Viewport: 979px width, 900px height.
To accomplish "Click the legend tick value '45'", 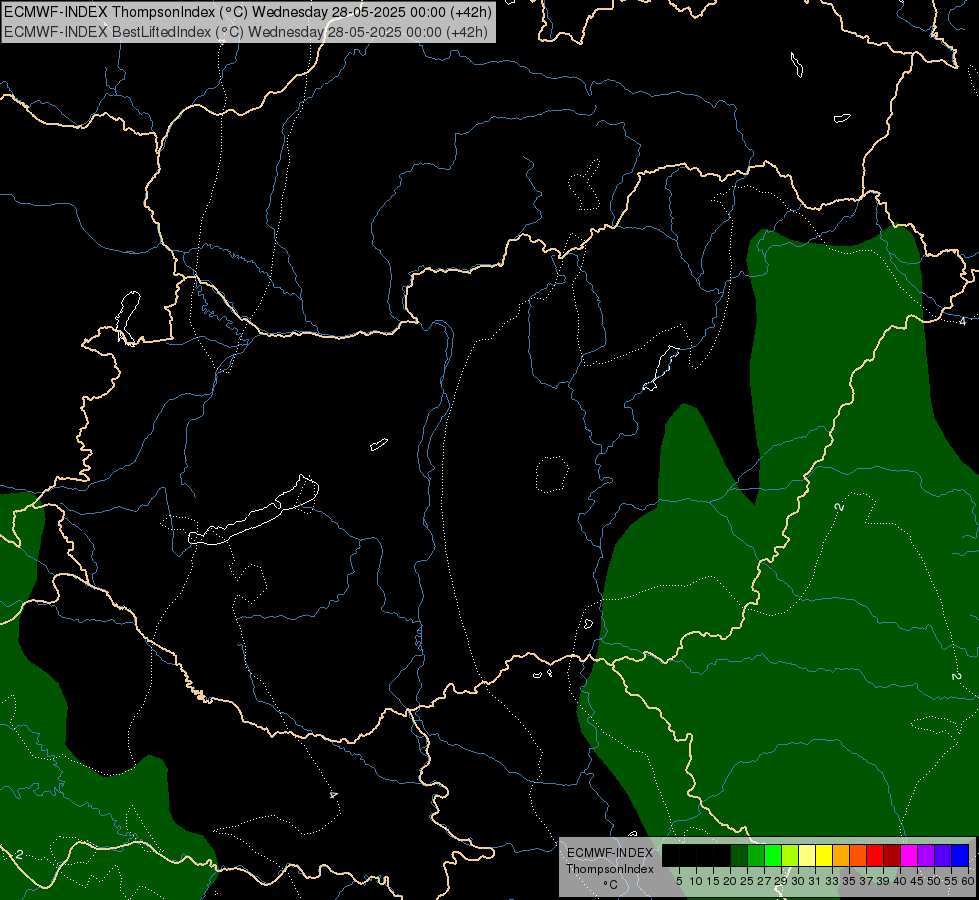I will point(917,881).
